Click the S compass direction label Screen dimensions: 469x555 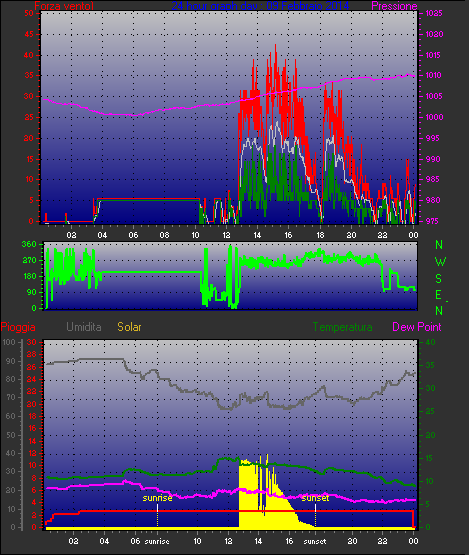point(439,279)
